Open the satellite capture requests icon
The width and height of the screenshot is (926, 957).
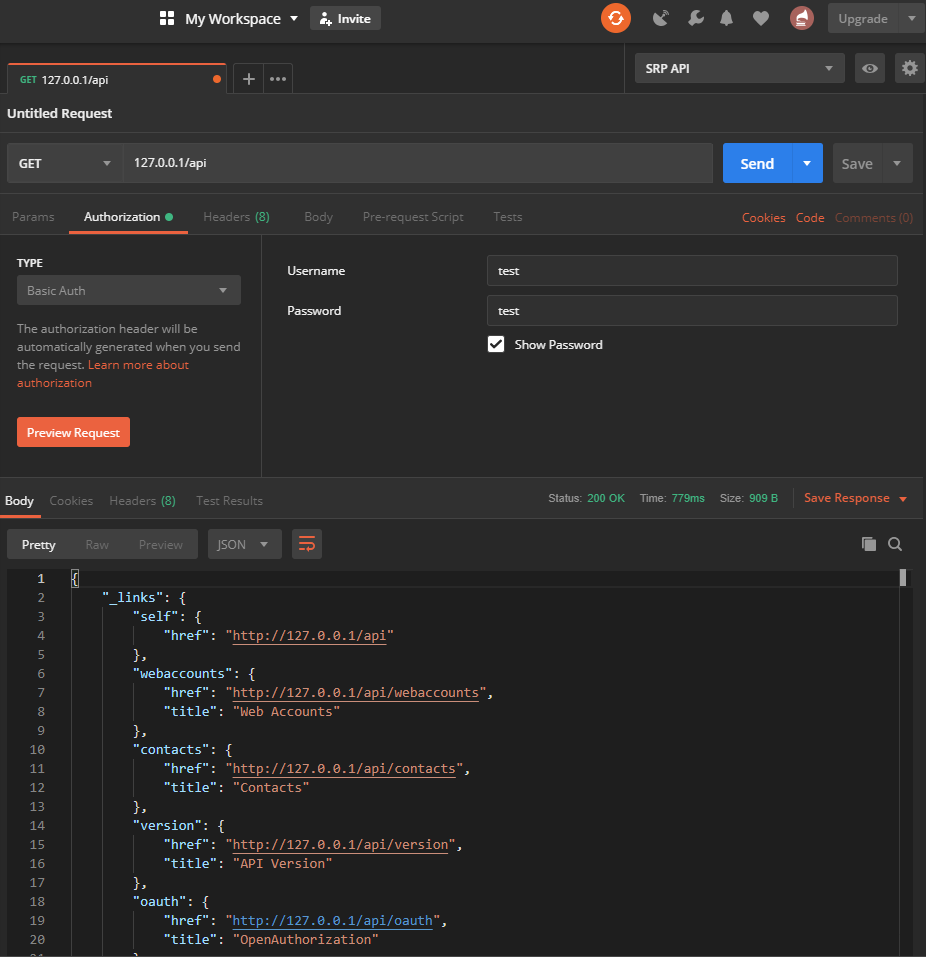[660, 18]
